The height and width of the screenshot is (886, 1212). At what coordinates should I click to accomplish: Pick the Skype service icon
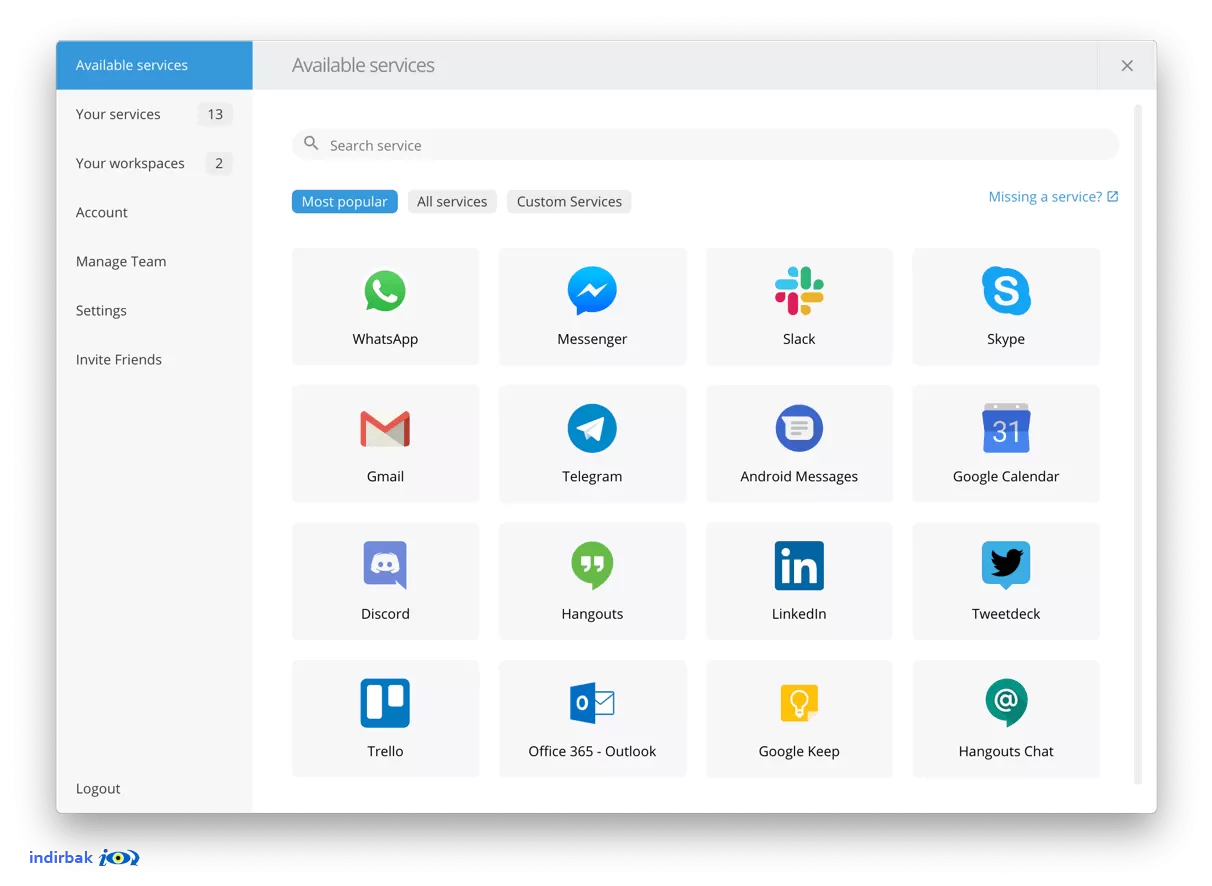(x=1006, y=291)
